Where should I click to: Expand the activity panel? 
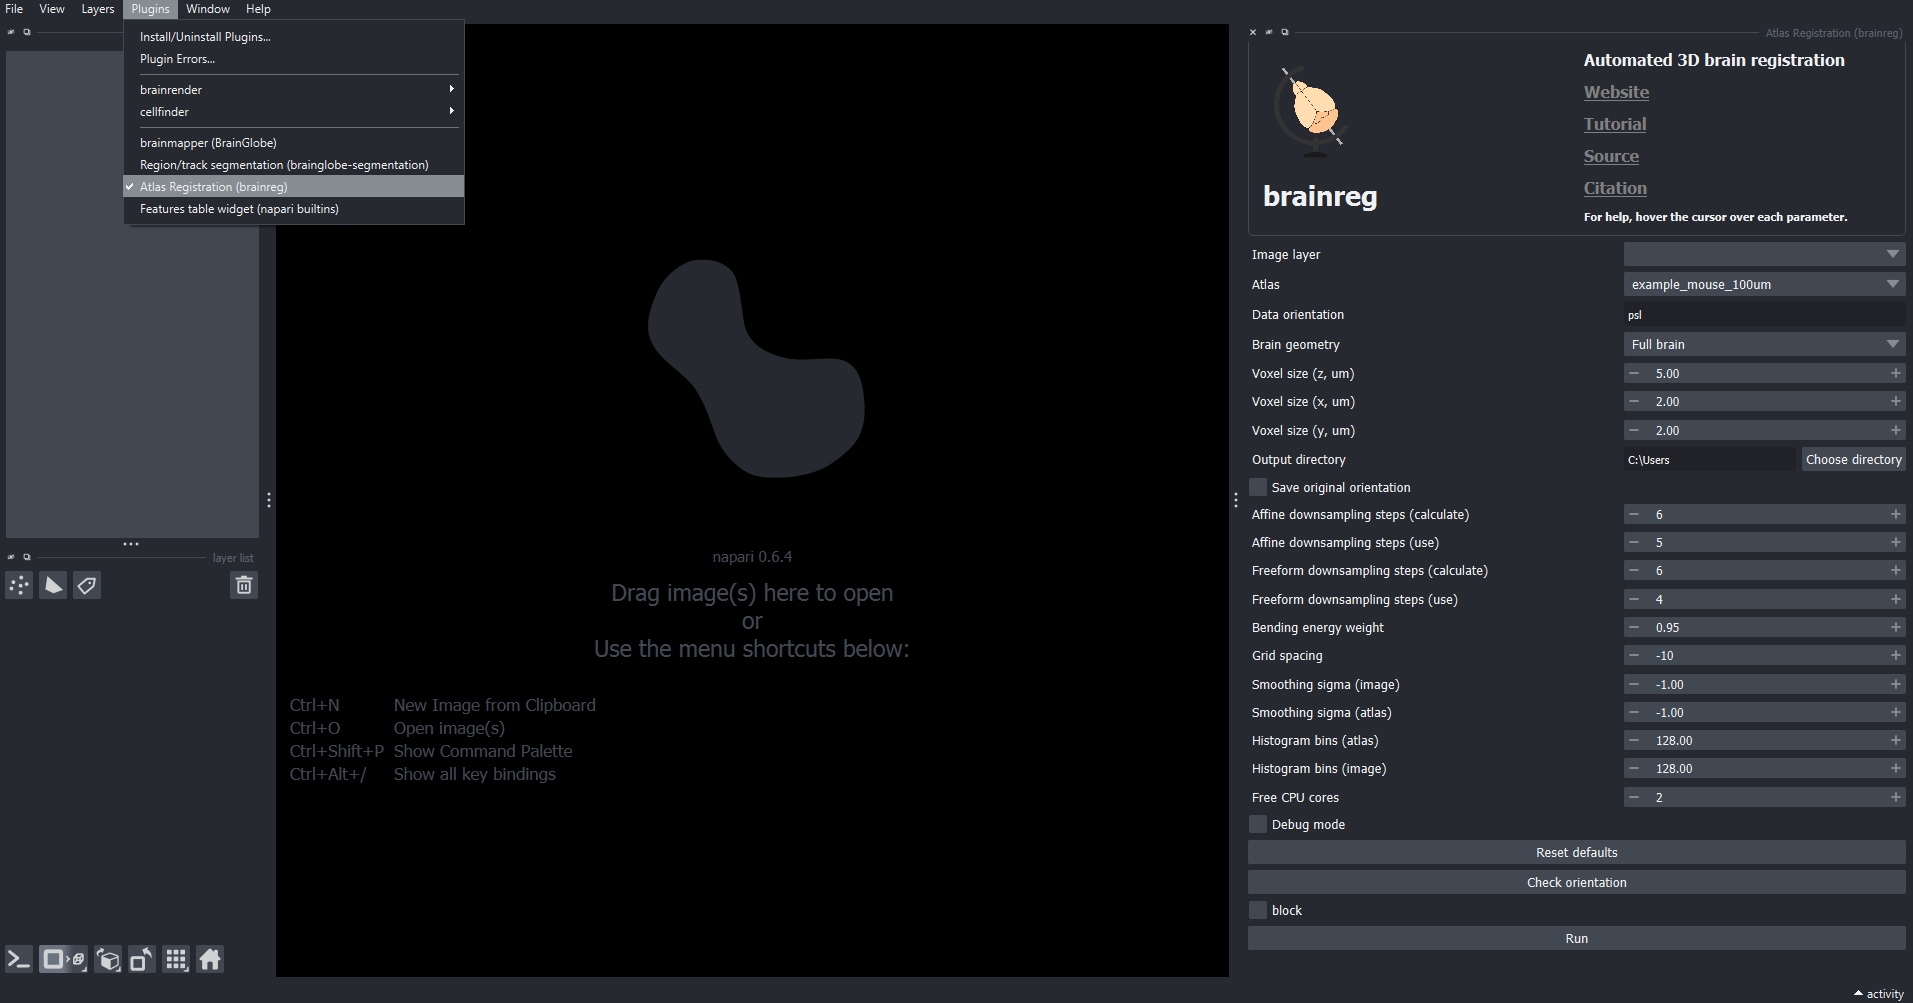coord(1879,994)
